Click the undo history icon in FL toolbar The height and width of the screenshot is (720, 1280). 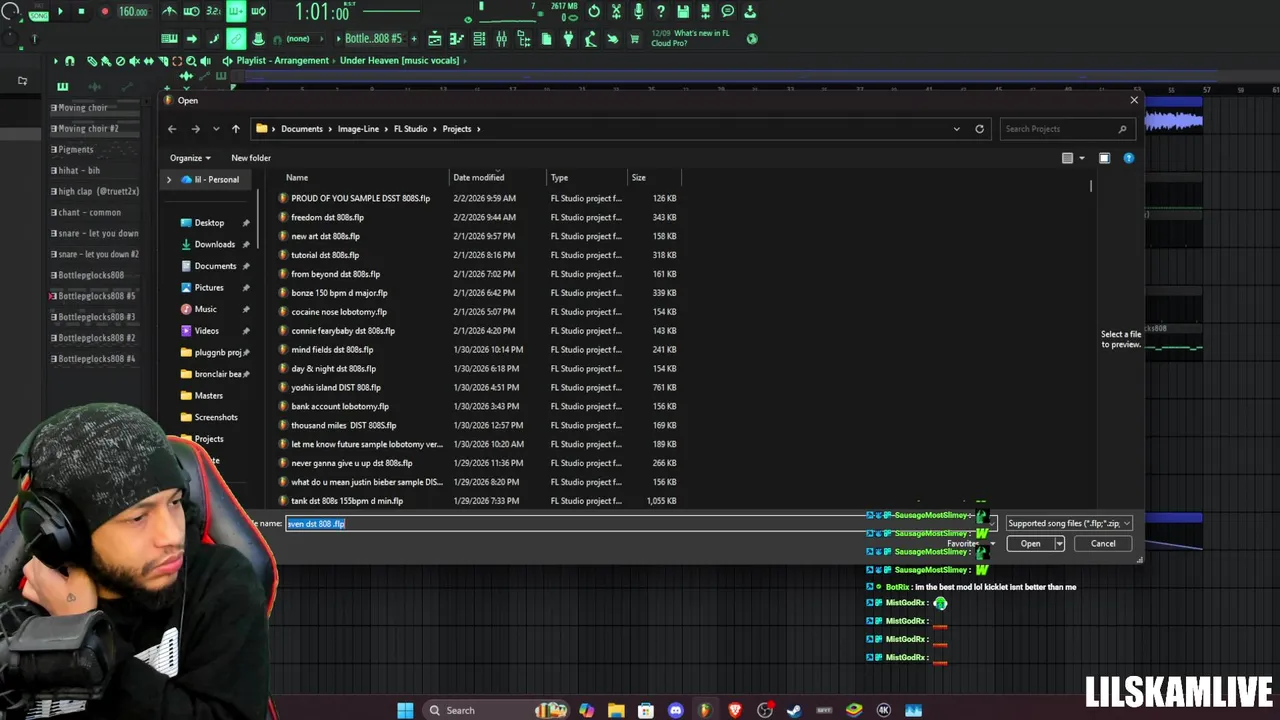point(594,12)
